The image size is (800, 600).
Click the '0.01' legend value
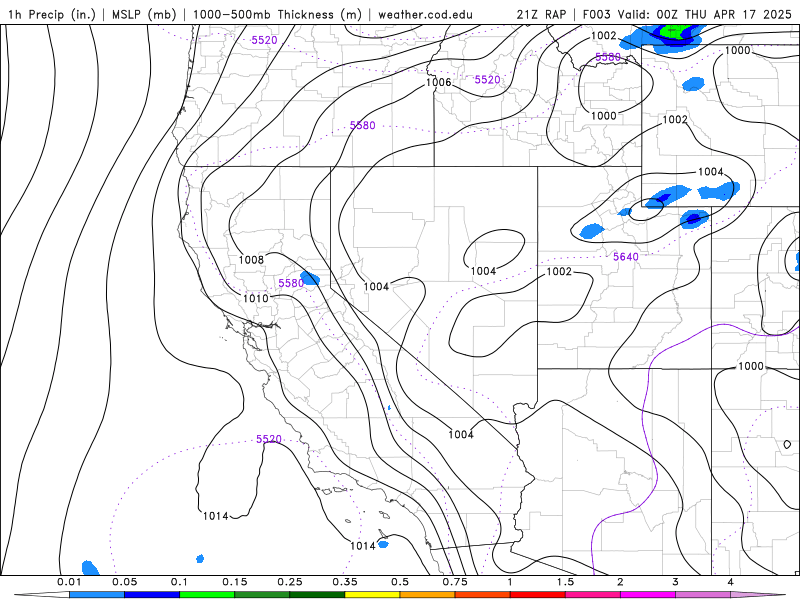pos(69,582)
